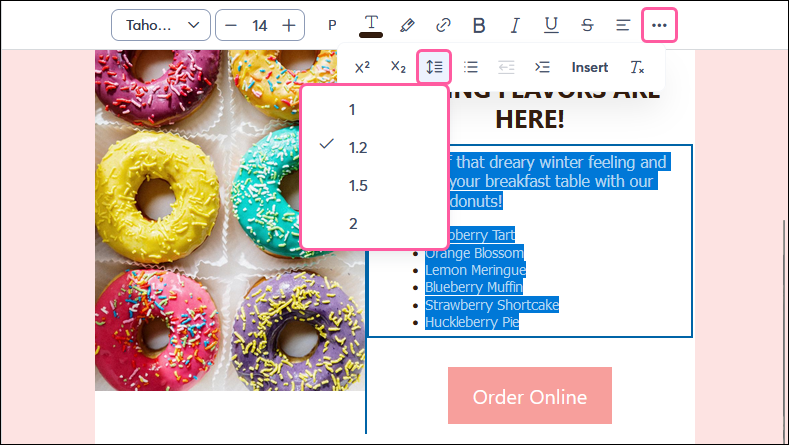Open the Tahoma font family dropdown
Viewport: 789px width, 445px height.
161,25
